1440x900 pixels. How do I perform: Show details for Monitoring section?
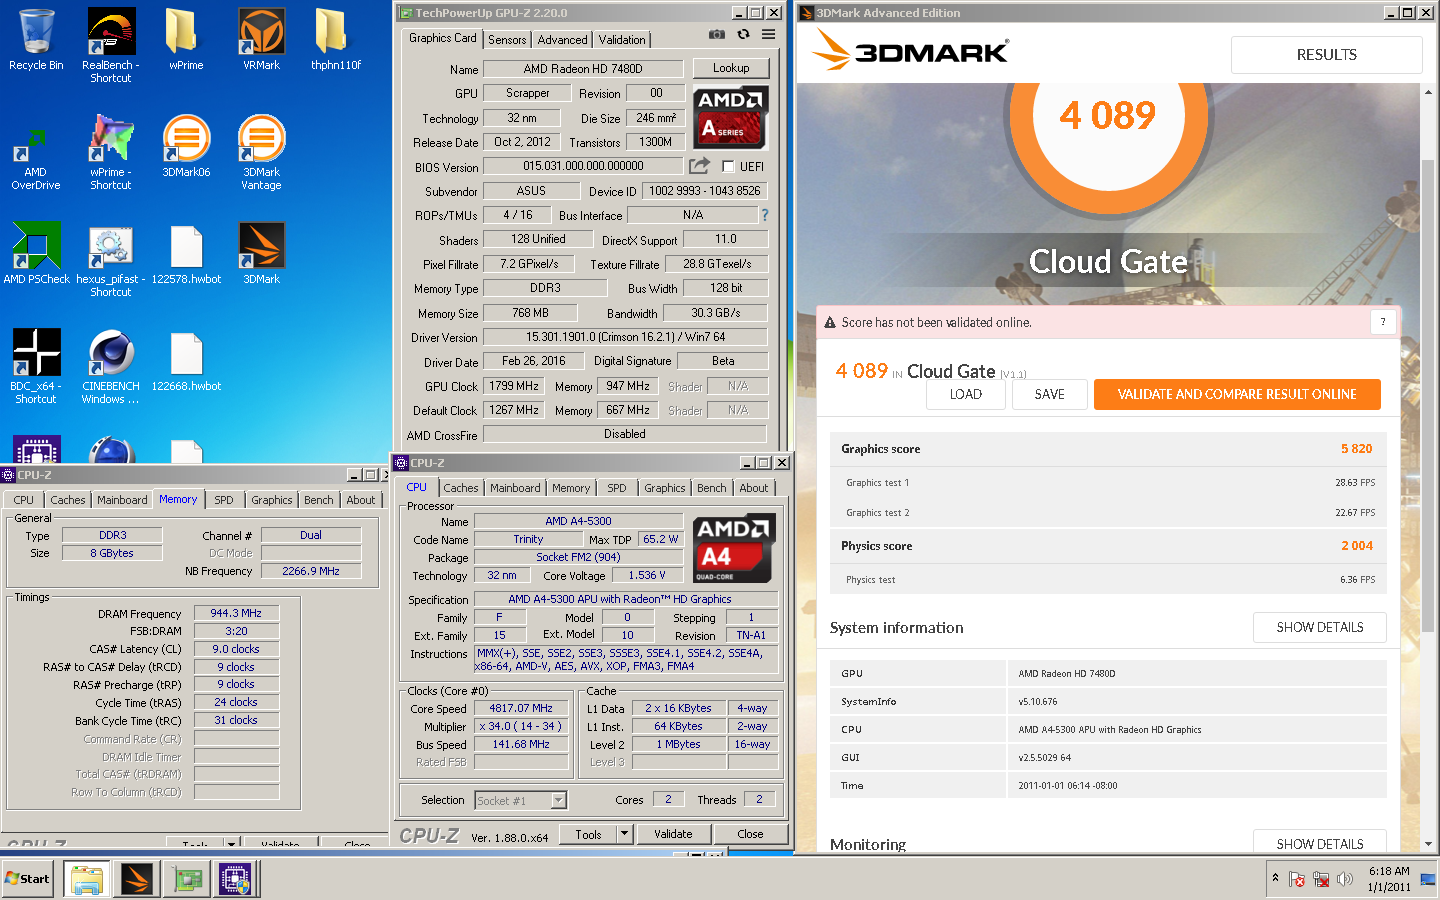(1320, 842)
